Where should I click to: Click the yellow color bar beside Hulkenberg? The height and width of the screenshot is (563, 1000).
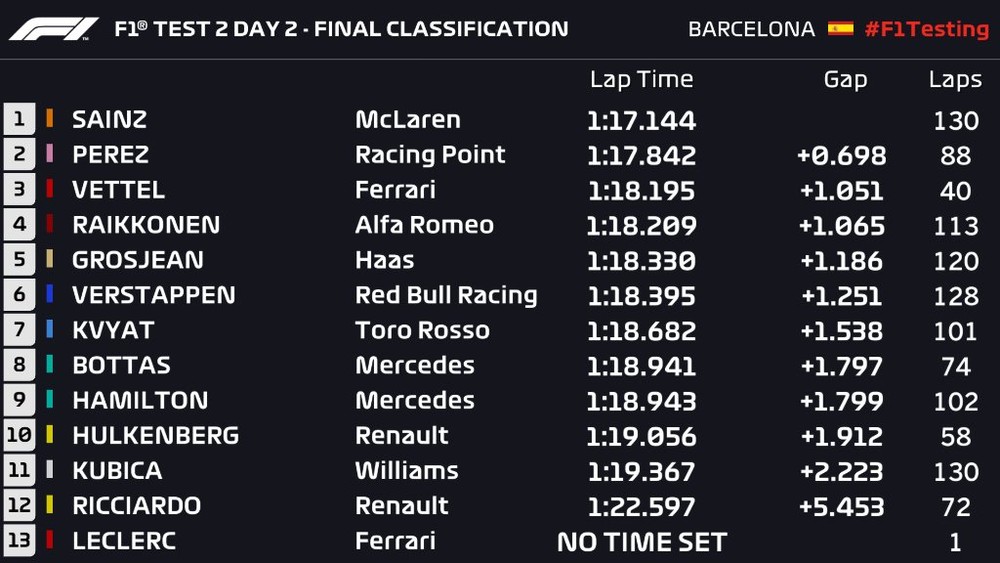coord(50,436)
